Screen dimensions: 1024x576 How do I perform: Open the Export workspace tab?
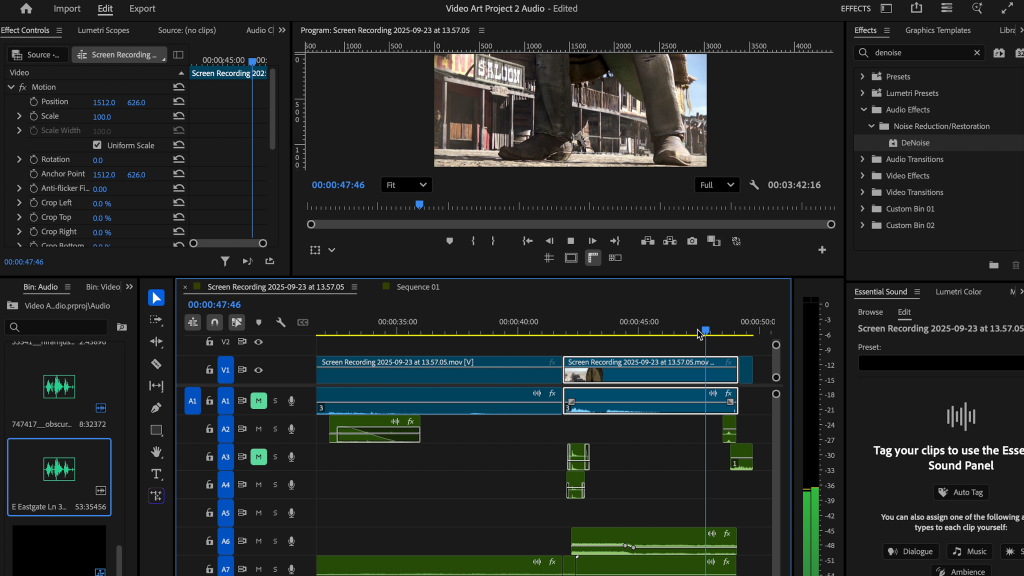point(143,9)
